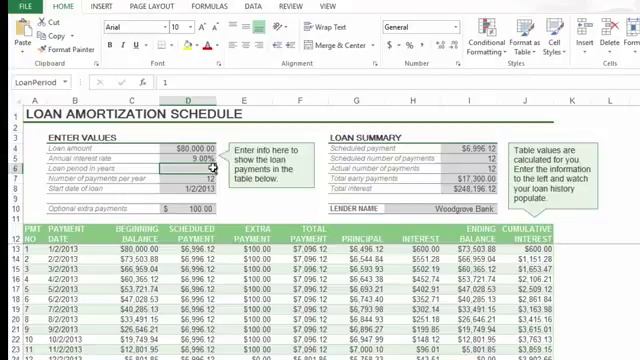Click the Orientation text angle icon

click(x=278, y=27)
